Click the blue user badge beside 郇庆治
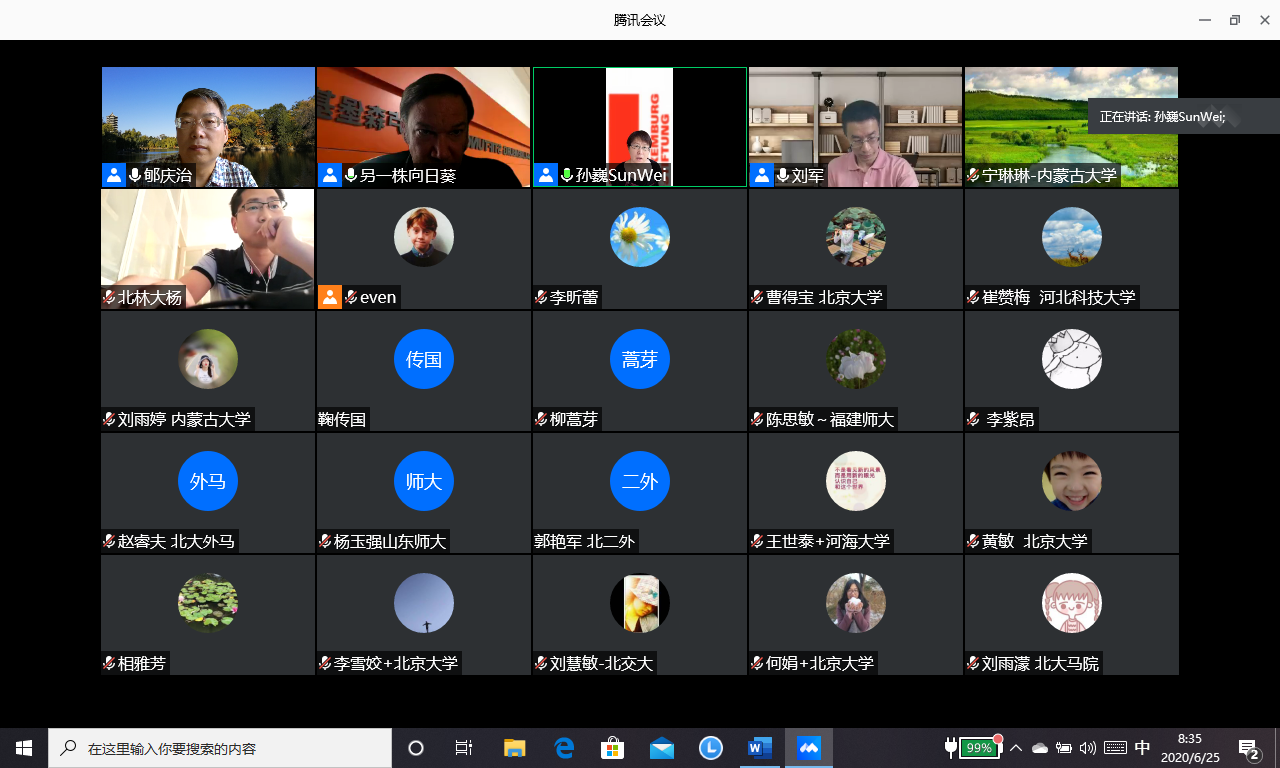 click(x=113, y=175)
